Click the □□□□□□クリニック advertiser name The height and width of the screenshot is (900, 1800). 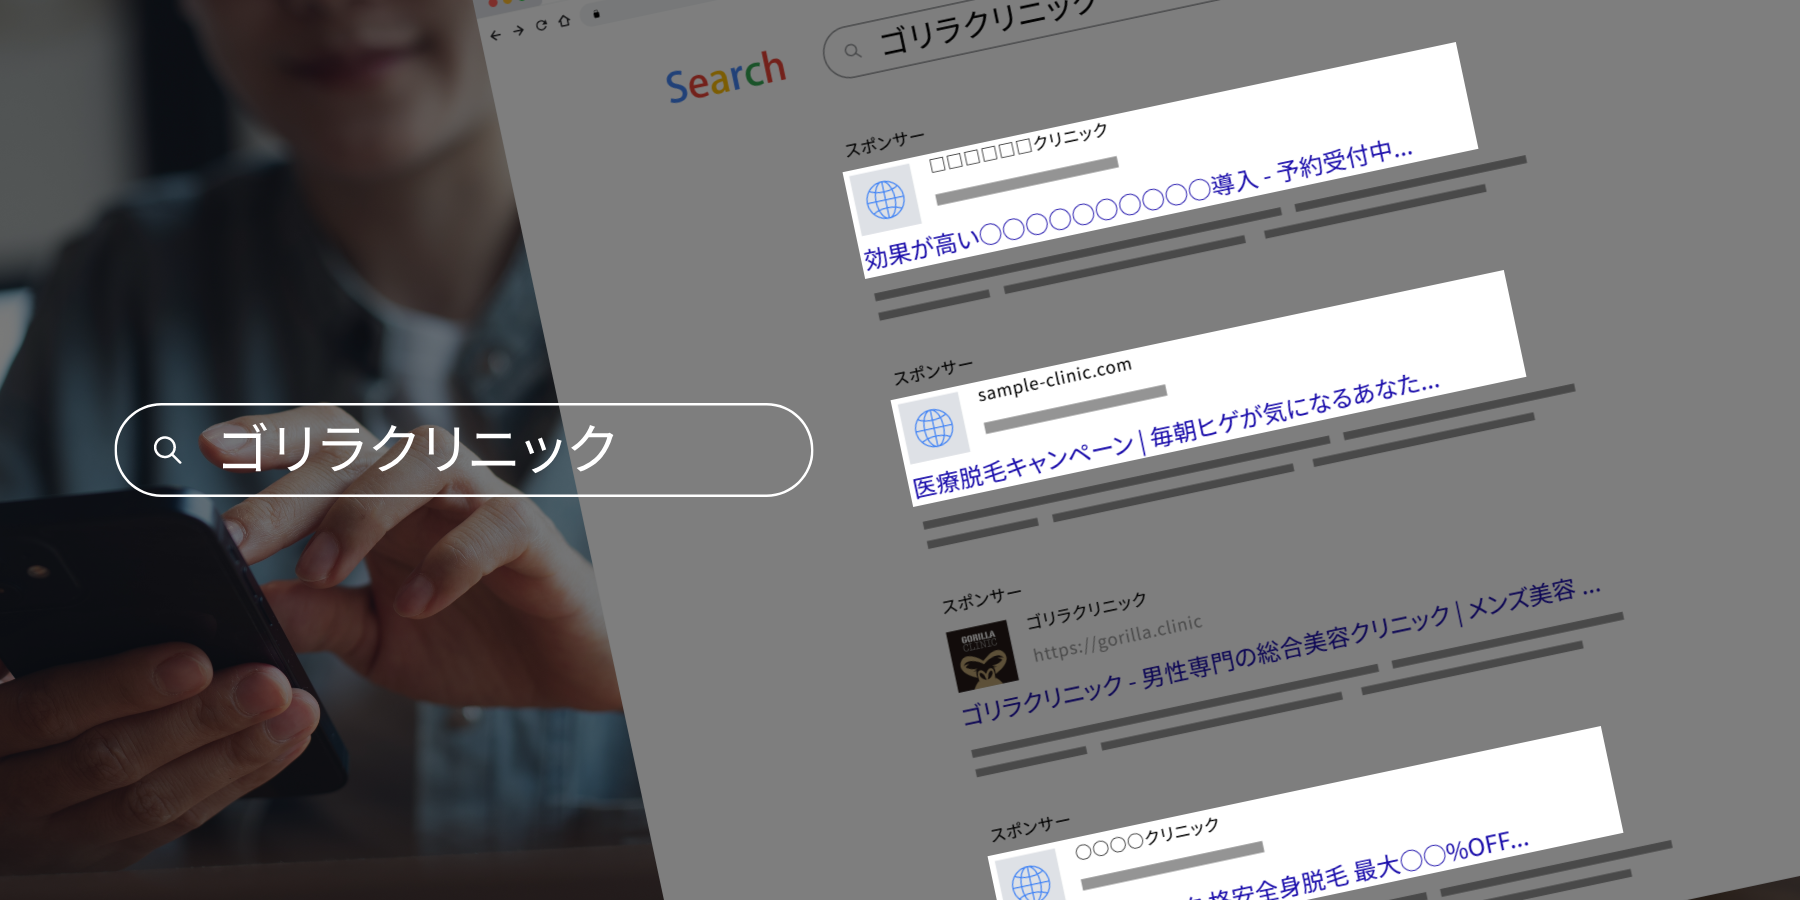tap(1018, 148)
